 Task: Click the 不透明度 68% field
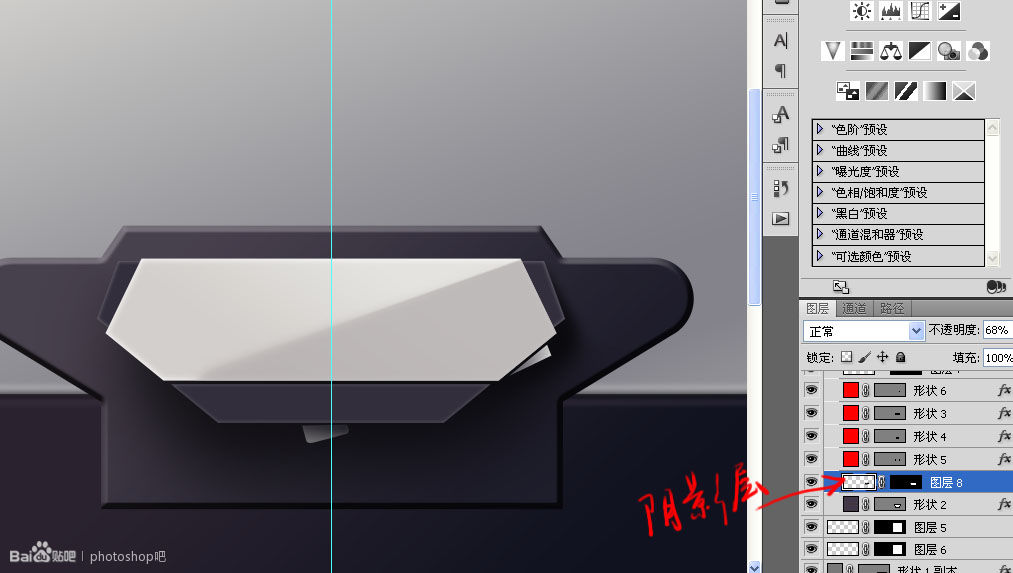(x=997, y=330)
